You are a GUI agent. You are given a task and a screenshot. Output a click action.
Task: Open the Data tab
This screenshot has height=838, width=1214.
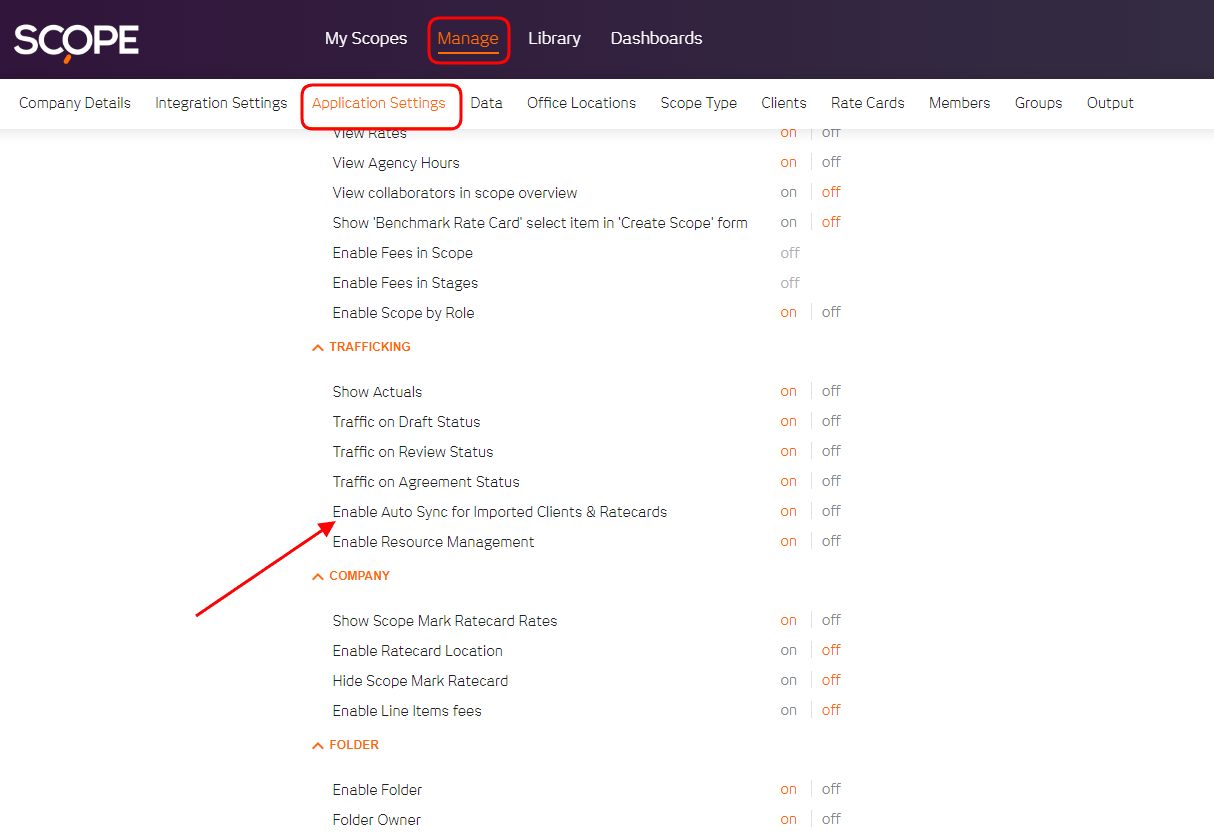click(486, 103)
